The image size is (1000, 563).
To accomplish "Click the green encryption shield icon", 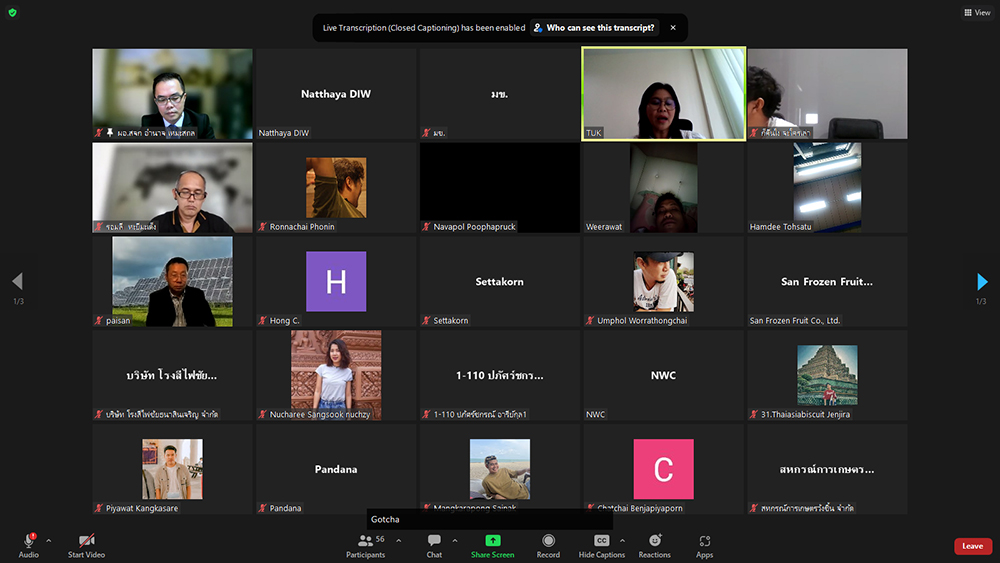I will click(12, 13).
